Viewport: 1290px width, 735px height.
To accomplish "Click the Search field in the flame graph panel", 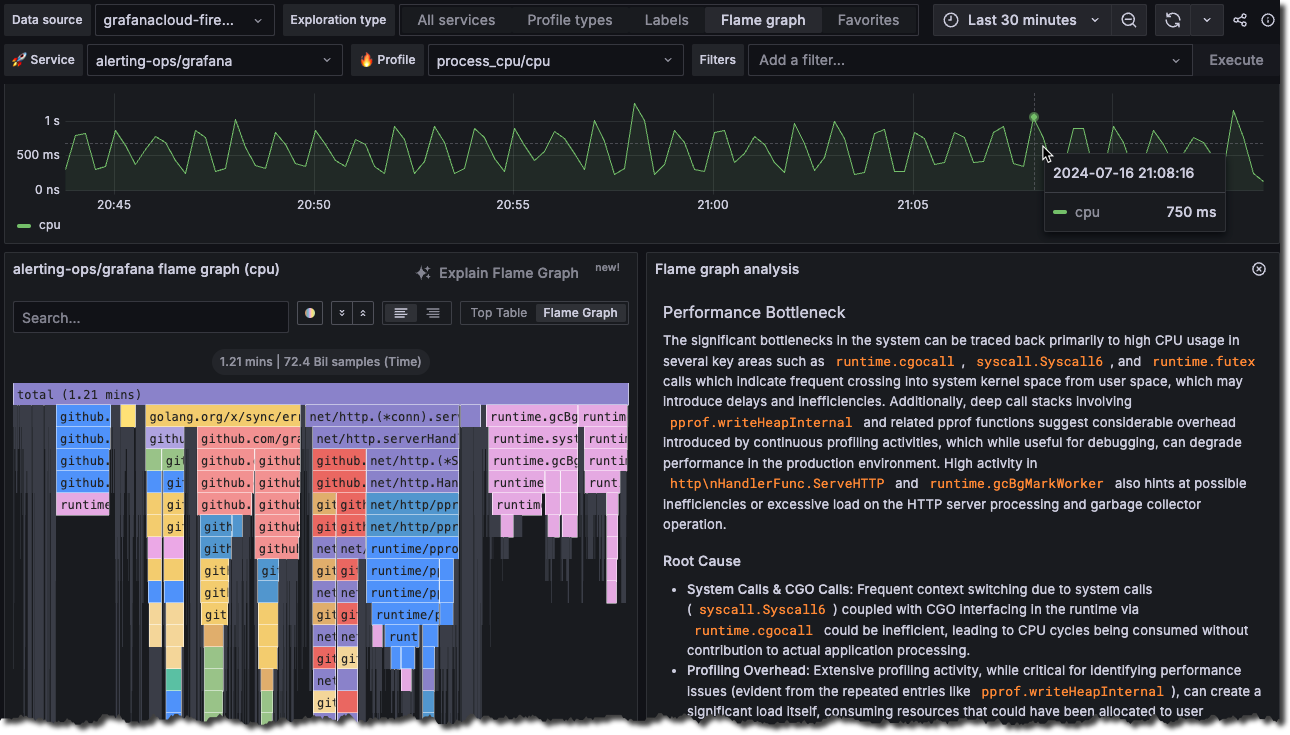I will 150,316.
